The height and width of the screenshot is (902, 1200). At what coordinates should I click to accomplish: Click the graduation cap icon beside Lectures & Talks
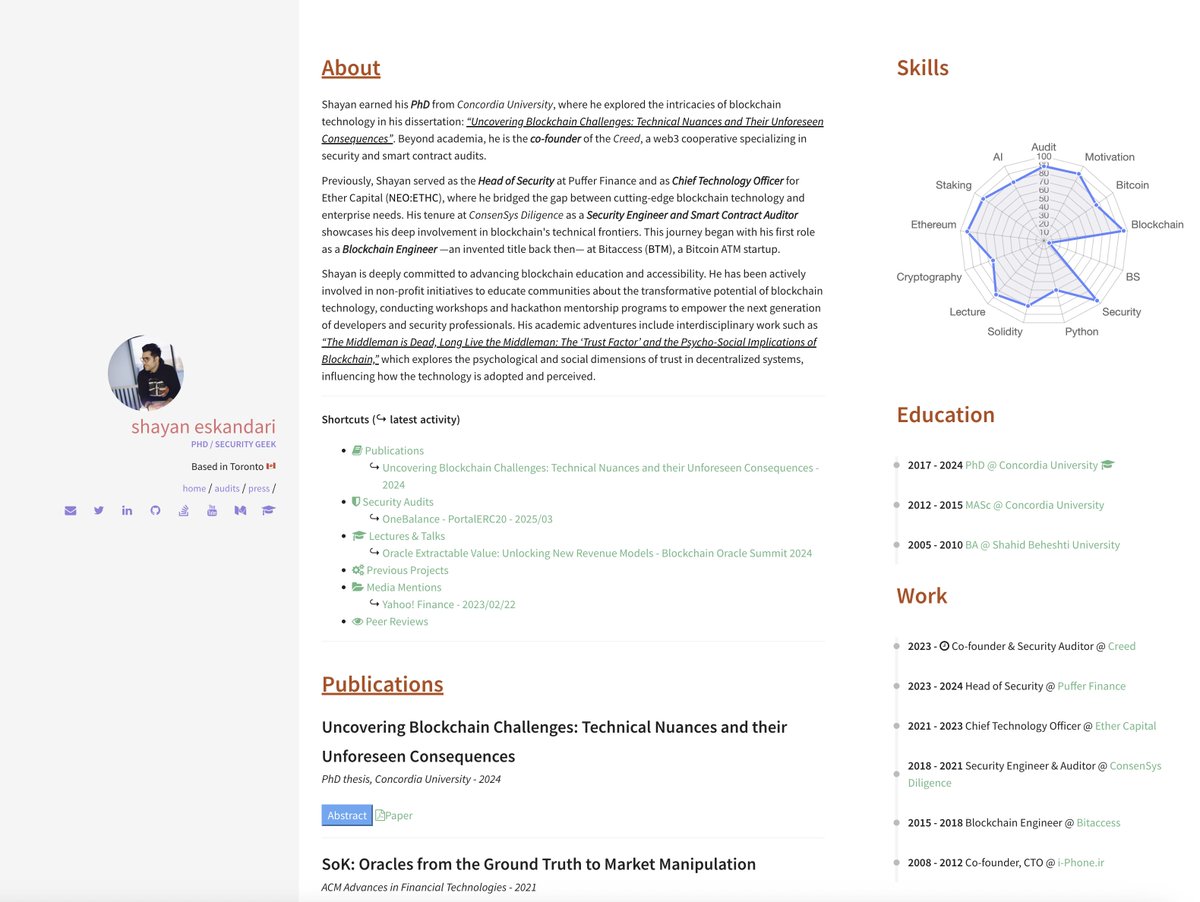coord(359,536)
